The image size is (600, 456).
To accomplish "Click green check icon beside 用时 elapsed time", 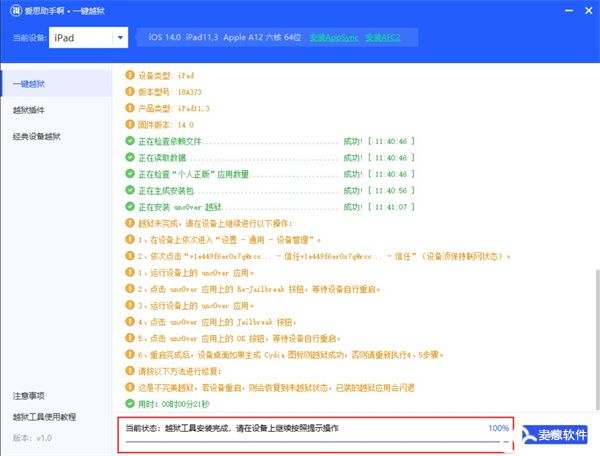I will [x=129, y=402].
